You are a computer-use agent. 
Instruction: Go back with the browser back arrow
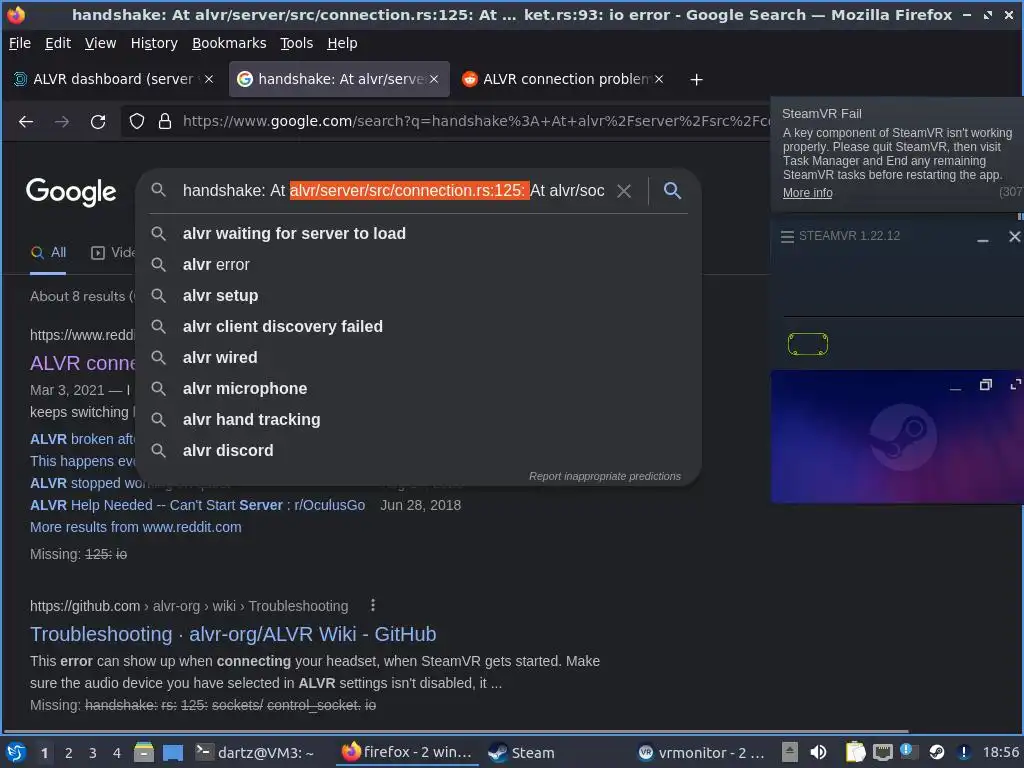click(26, 121)
